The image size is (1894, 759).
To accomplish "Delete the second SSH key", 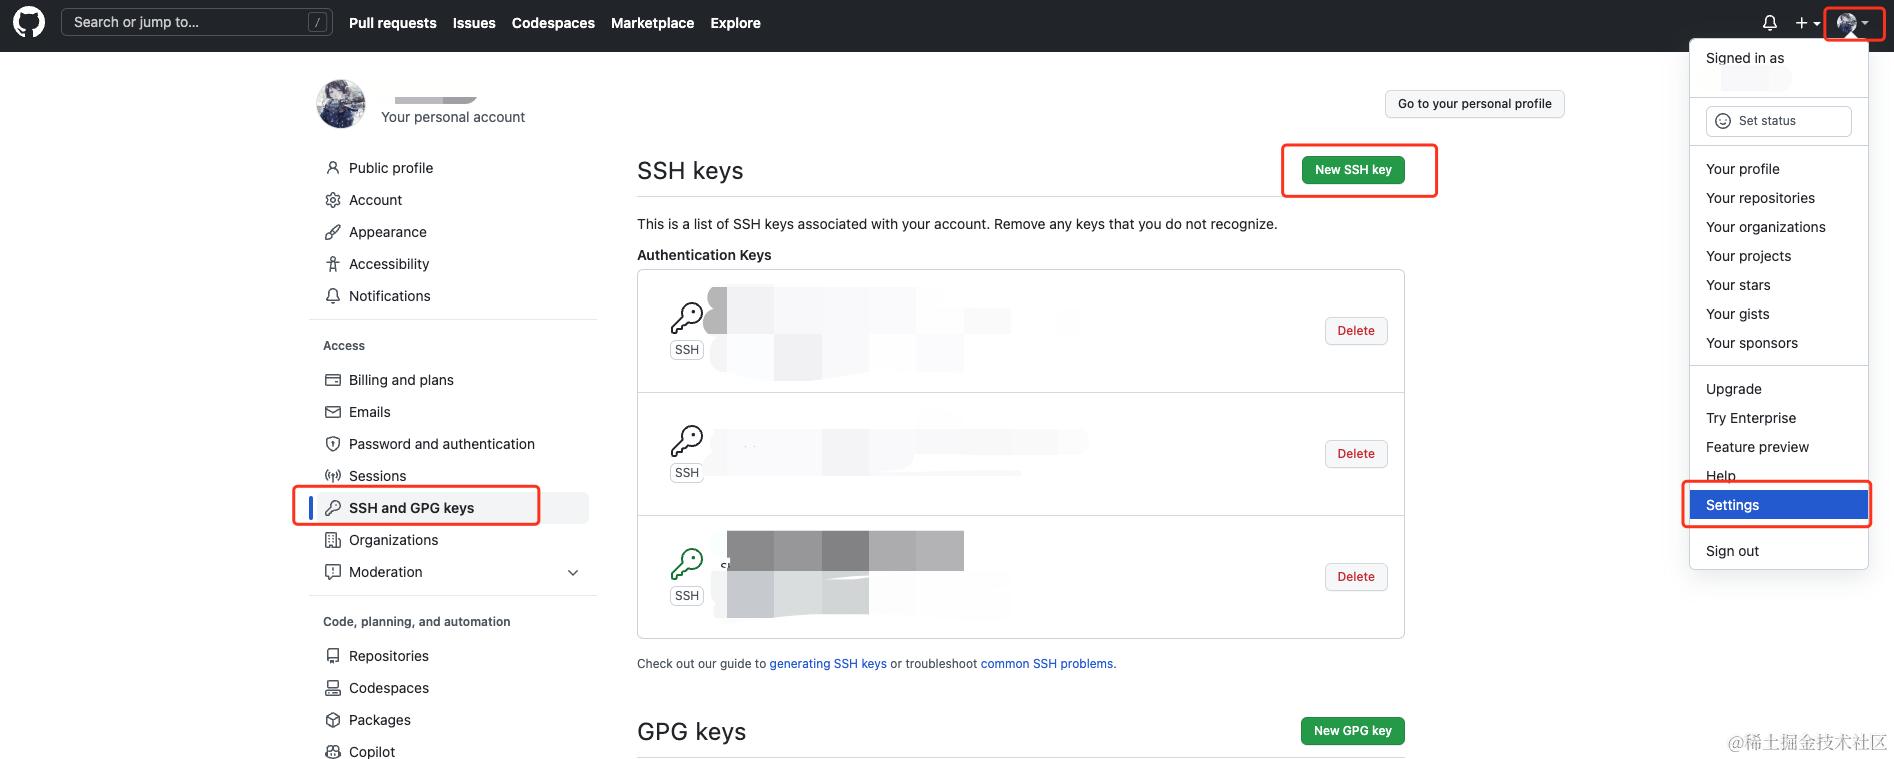I will click(x=1356, y=454).
